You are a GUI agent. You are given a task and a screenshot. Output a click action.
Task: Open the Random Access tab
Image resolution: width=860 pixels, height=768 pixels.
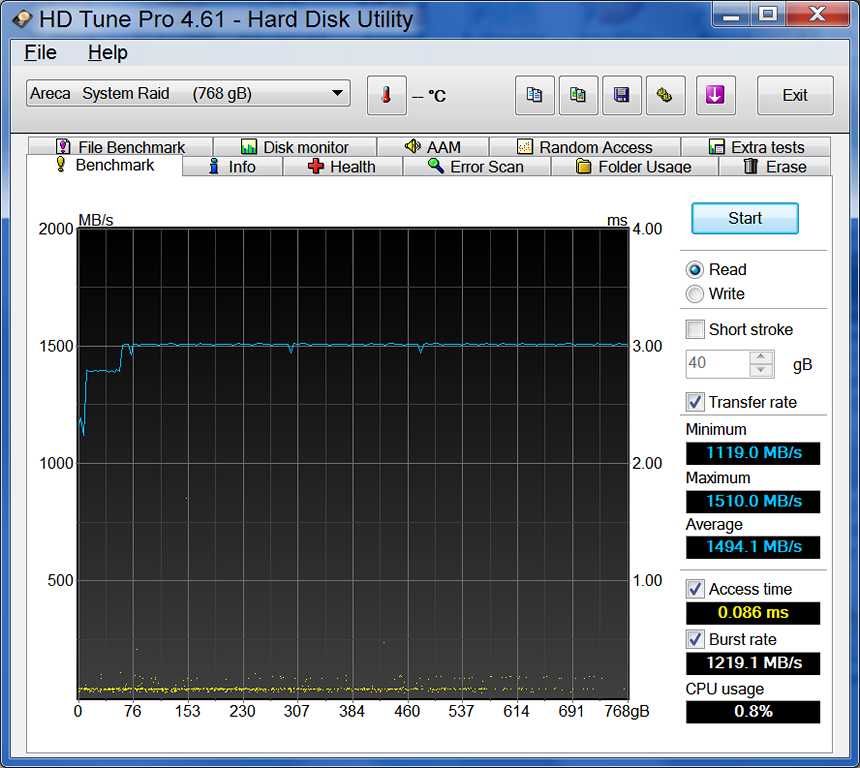coord(585,147)
